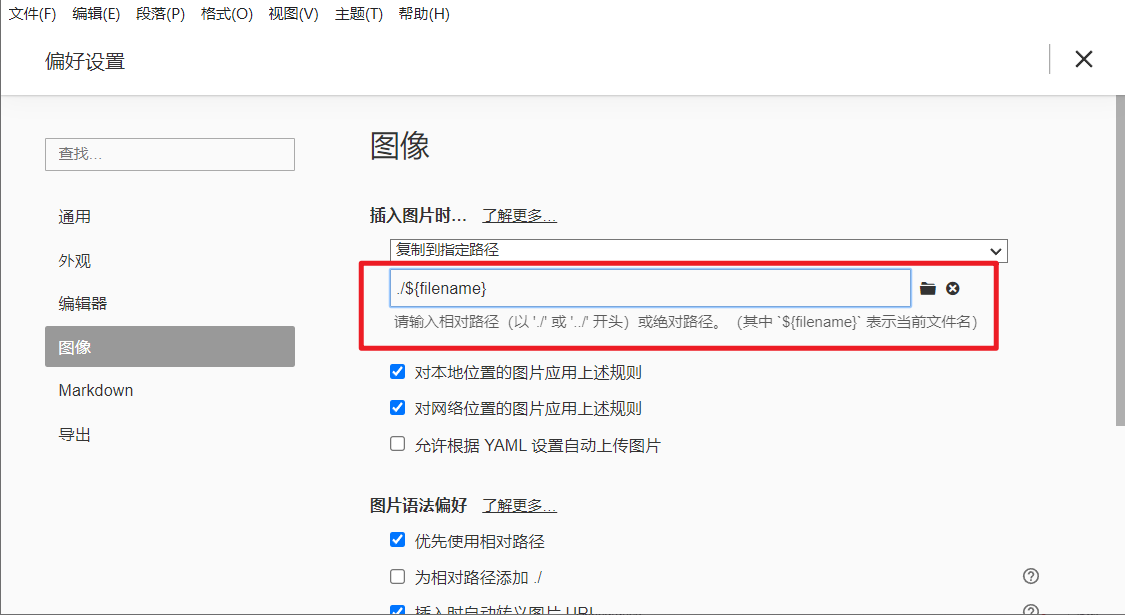This screenshot has width=1125, height=615.
Task: Clear the image path with the X icon
Action: [953, 289]
